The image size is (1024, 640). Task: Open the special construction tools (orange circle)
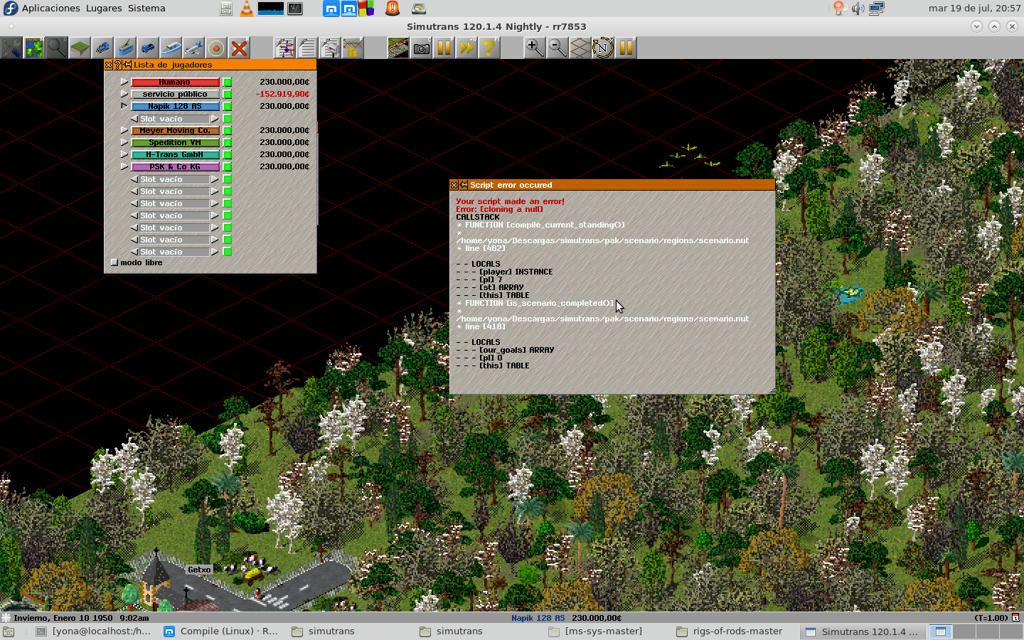(216, 48)
